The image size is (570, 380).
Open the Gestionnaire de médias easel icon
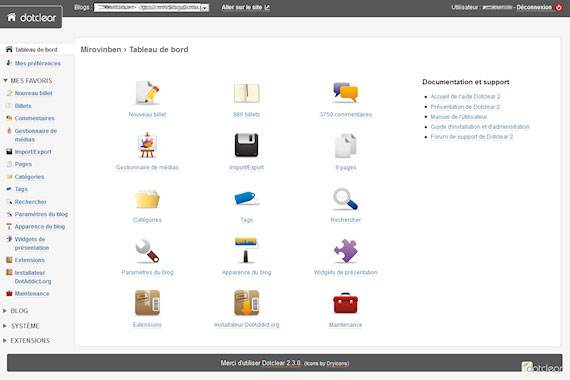pos(147,145)
